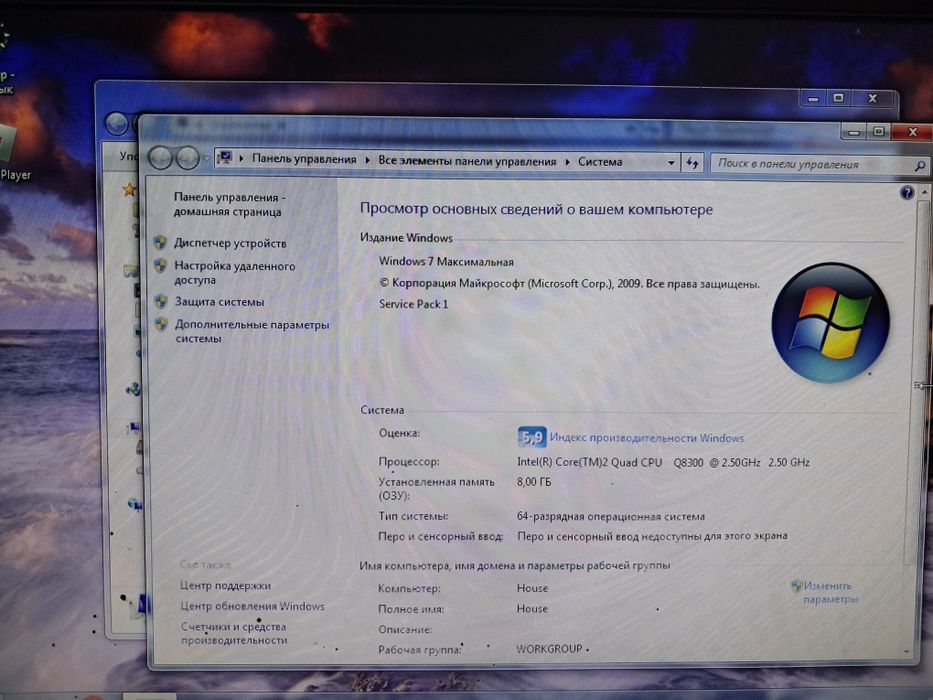Minimize the System window
Image resolution: width=933 pixels, height=700 pixels.
(854, 132)
